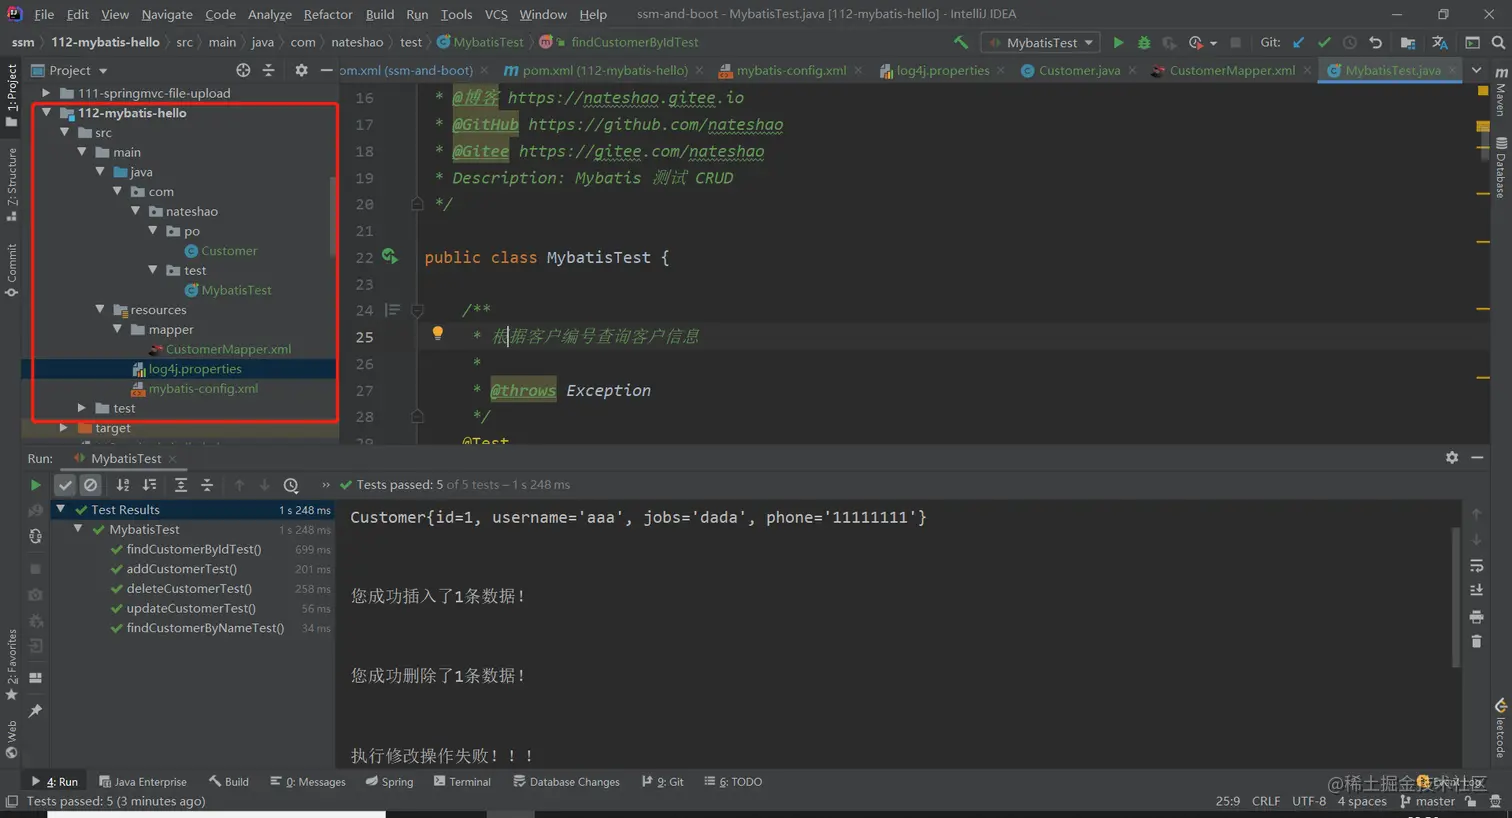The height and width of the screenshot is (818, 1512).
Task: Hide the Project tool window
Action: point(326,70)
